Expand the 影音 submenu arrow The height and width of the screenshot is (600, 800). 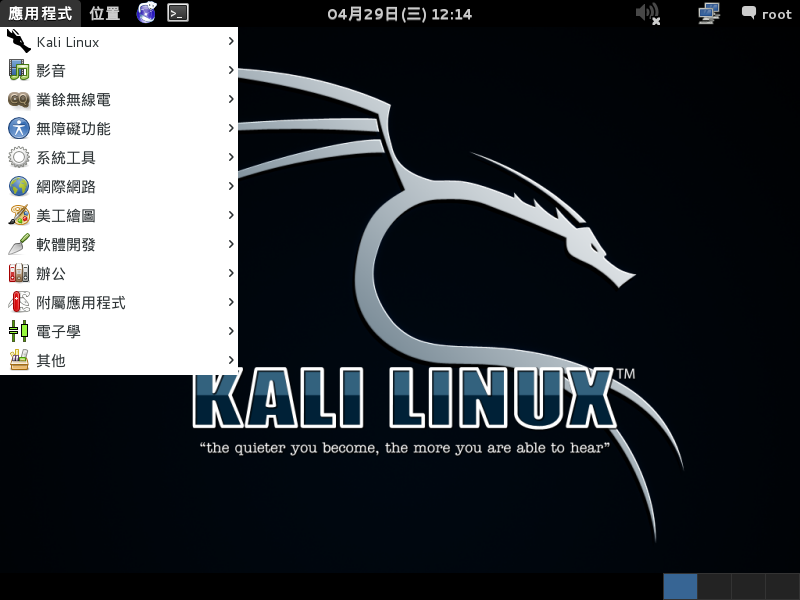click(x=231, y=71)
